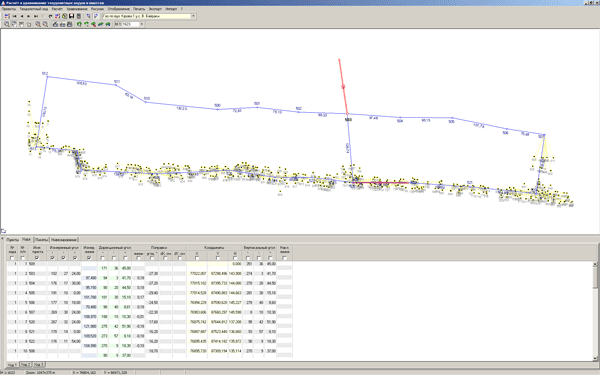Select the 'Пикеты' panel tab
Screen dimensions: 600x375
41,240
